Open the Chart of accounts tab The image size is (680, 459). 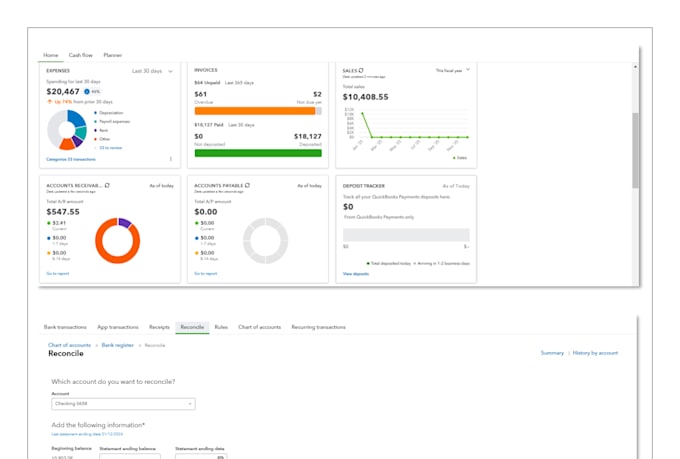pyautogui.click(x=259, y=327)
